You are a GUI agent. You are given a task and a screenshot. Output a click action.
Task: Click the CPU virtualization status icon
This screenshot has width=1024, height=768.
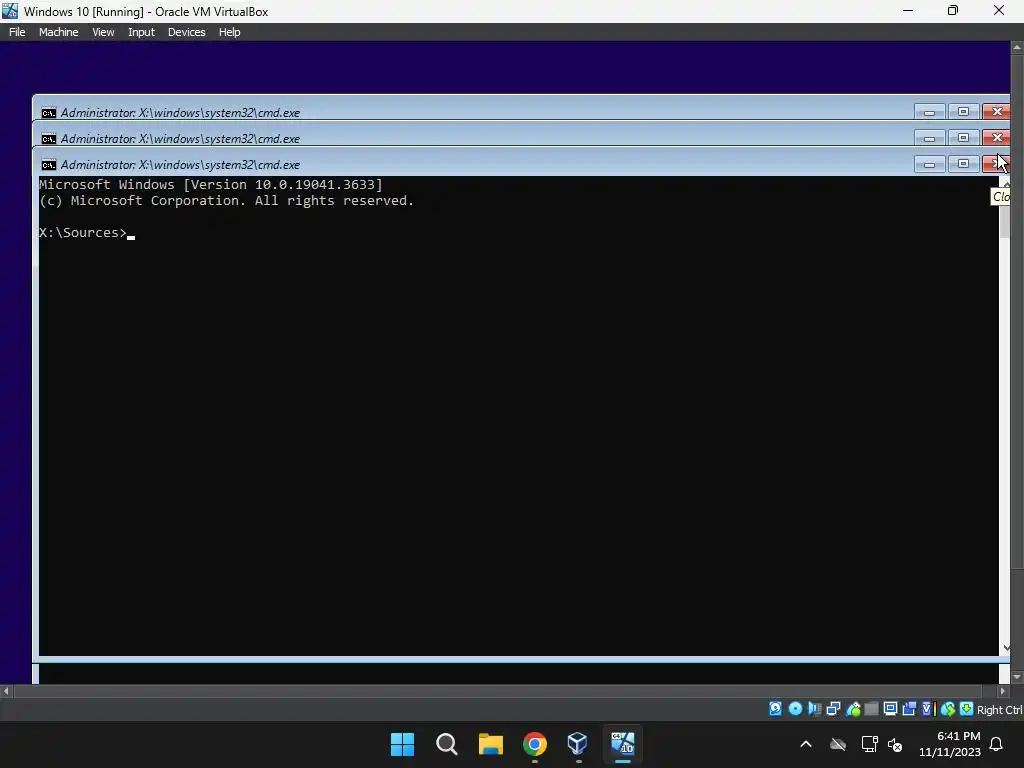coord(929,709)
